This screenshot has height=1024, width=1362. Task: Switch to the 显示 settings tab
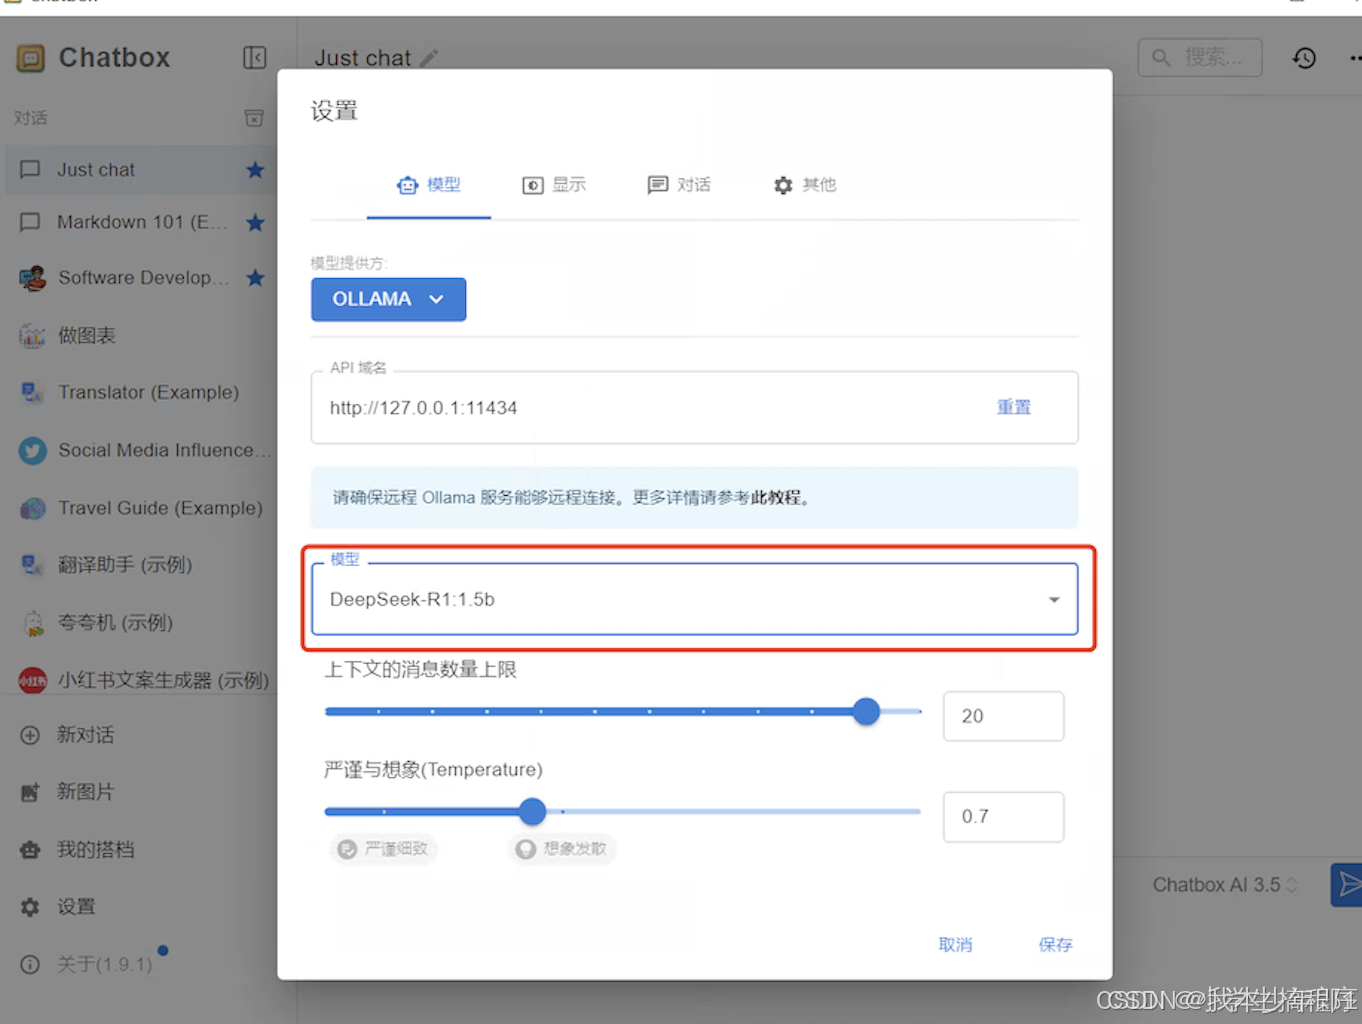pyautogui.click(x=554, y=185)
